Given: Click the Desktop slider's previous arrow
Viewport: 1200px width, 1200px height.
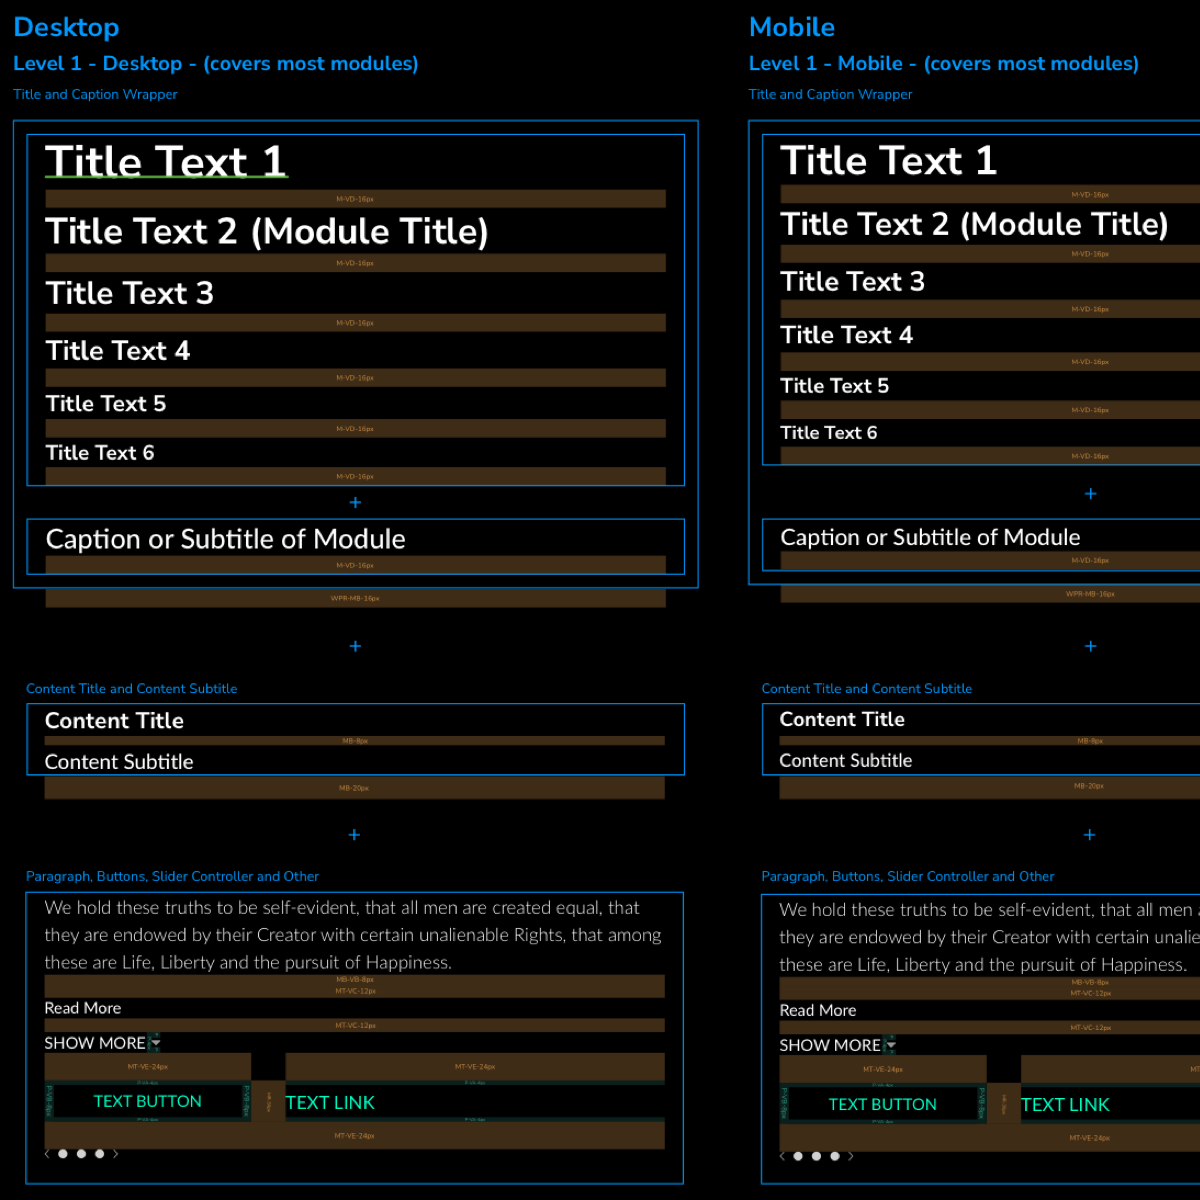Looking at the screenshot, I should pos(47,1154).
